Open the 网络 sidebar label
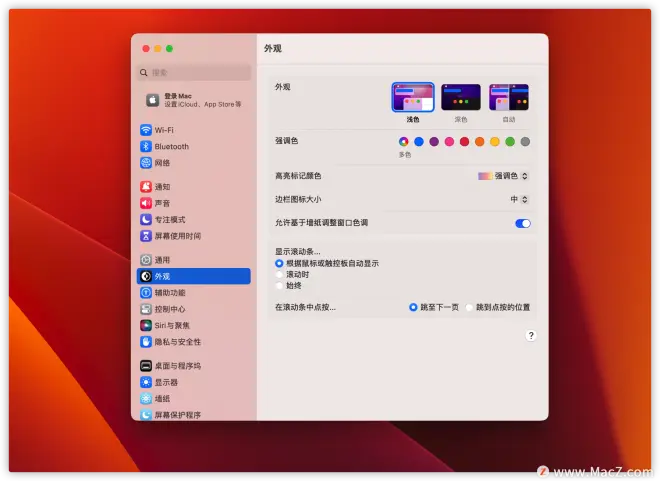This screenshot has width=660, height=481. (162, 163)
